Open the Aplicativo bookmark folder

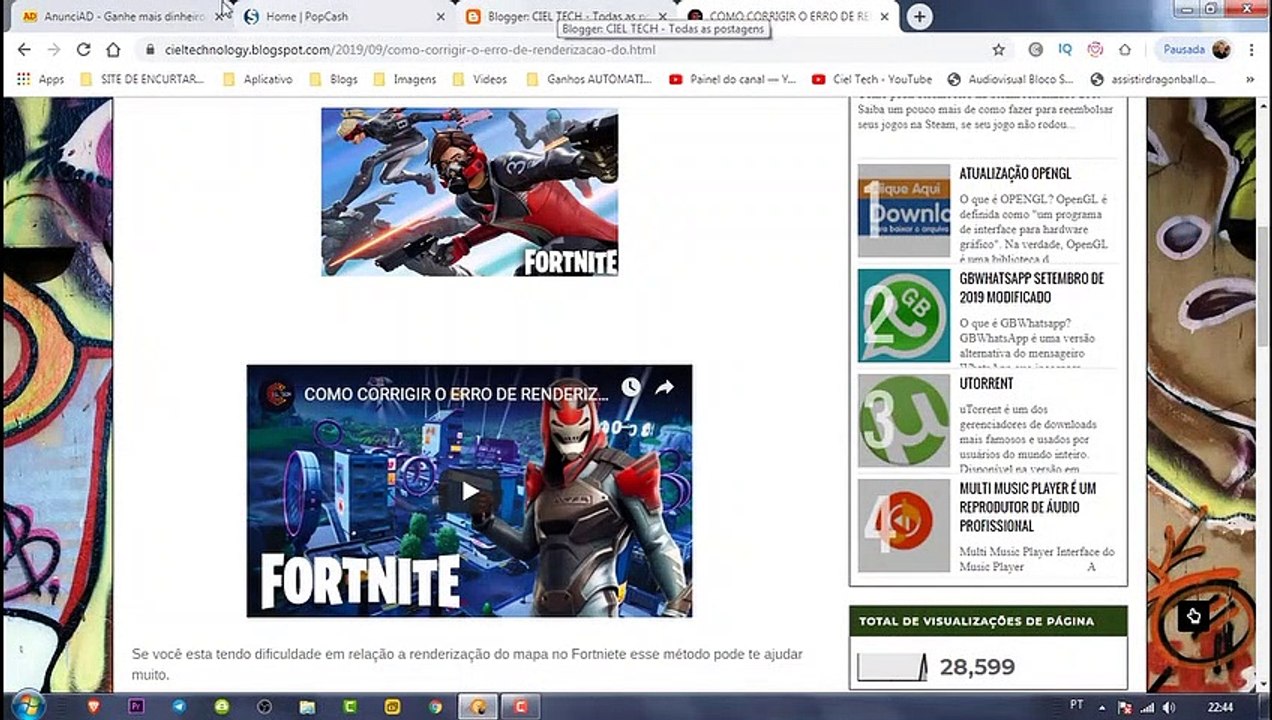tap(258, 79)
